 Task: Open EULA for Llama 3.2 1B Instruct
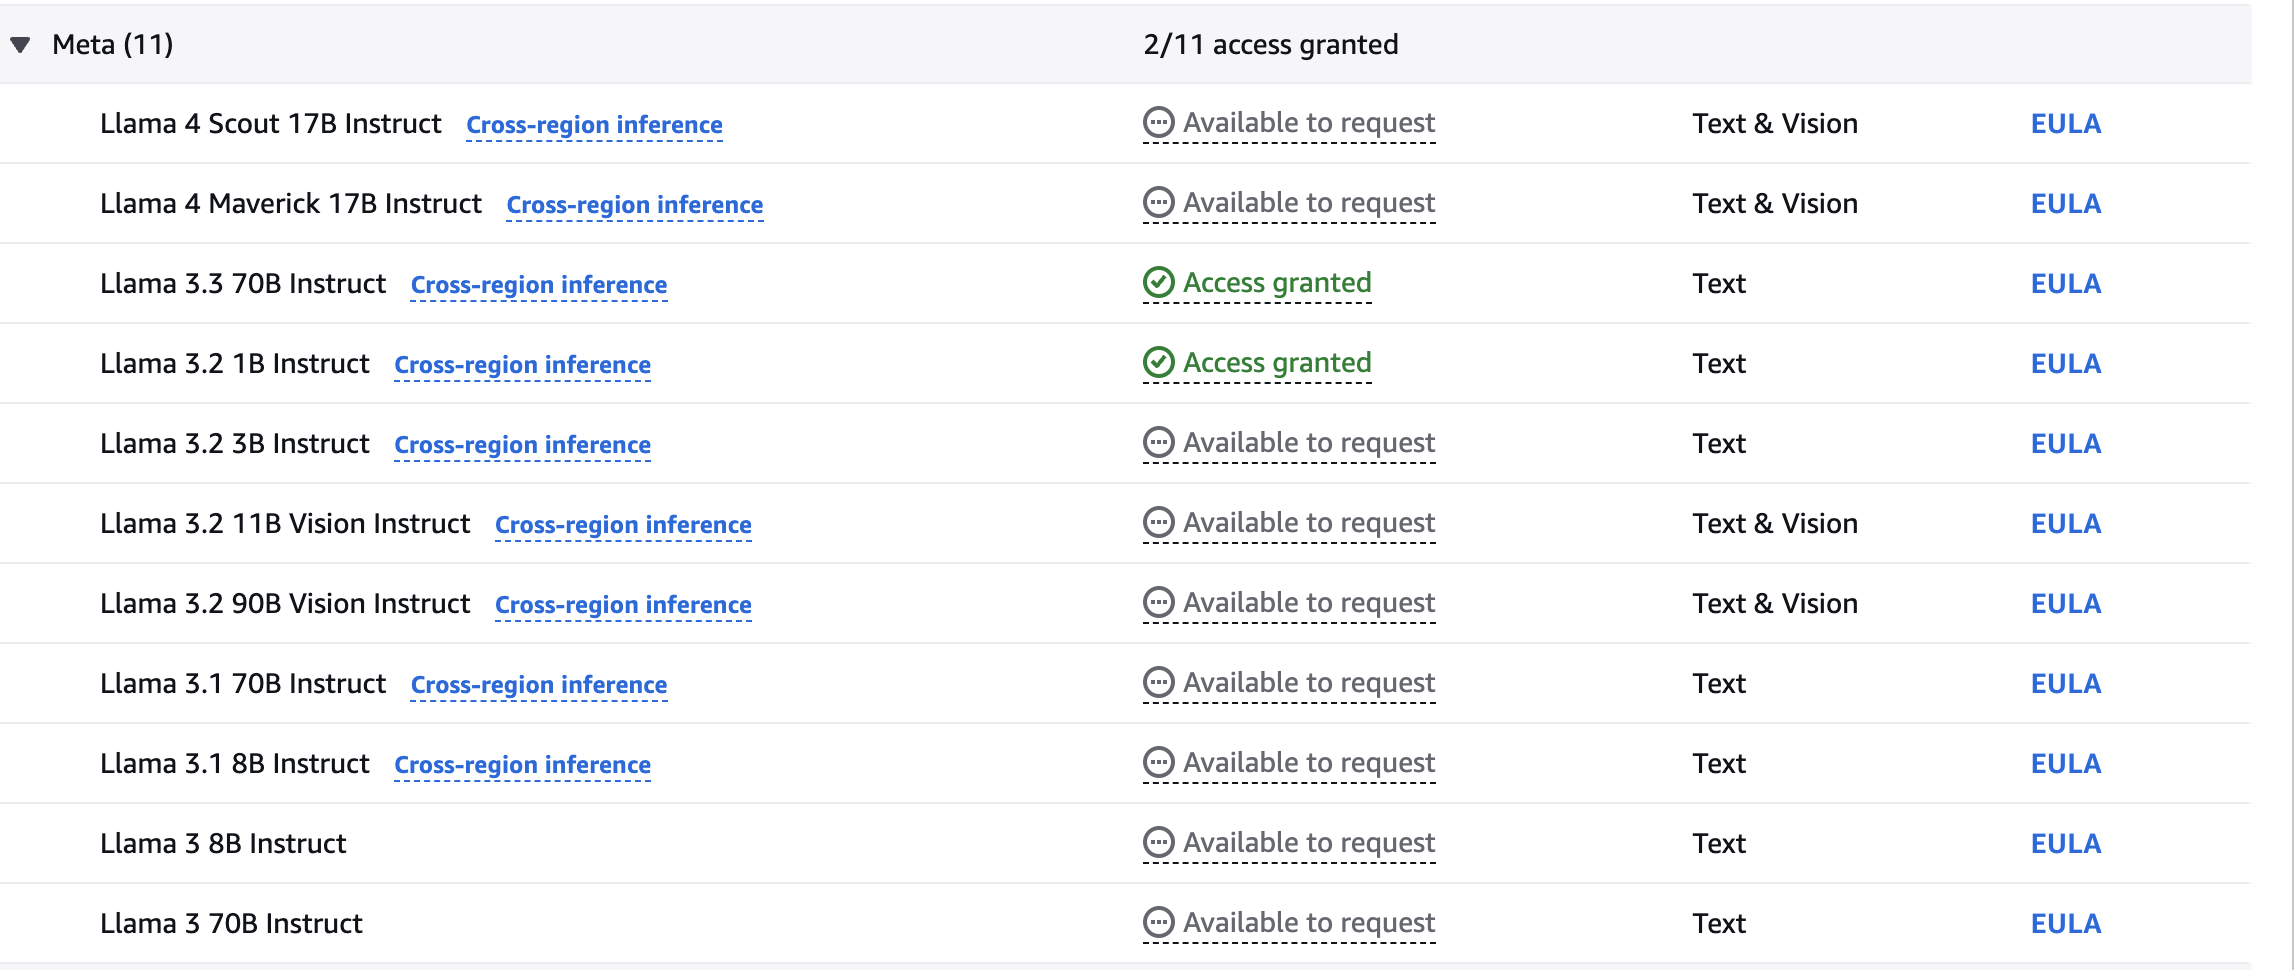2066,364
